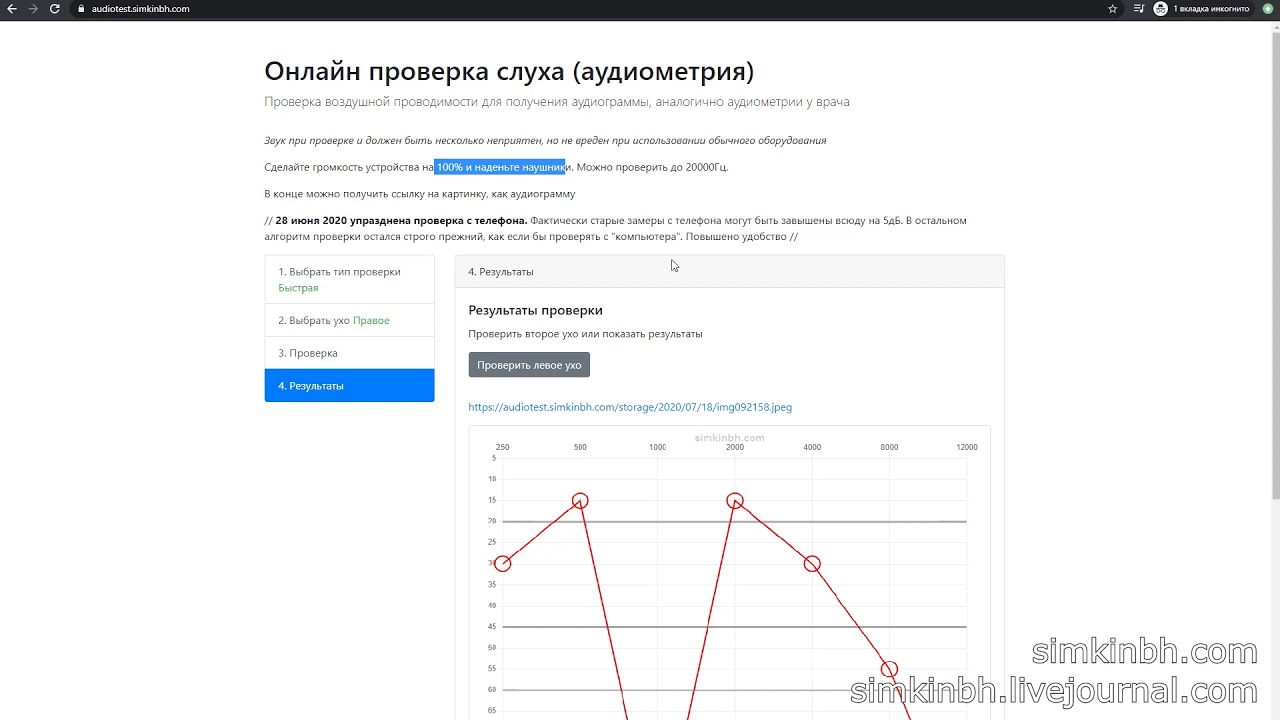Click the Проверить левое ухо button

pyautogui.click(x=529, y=365)
